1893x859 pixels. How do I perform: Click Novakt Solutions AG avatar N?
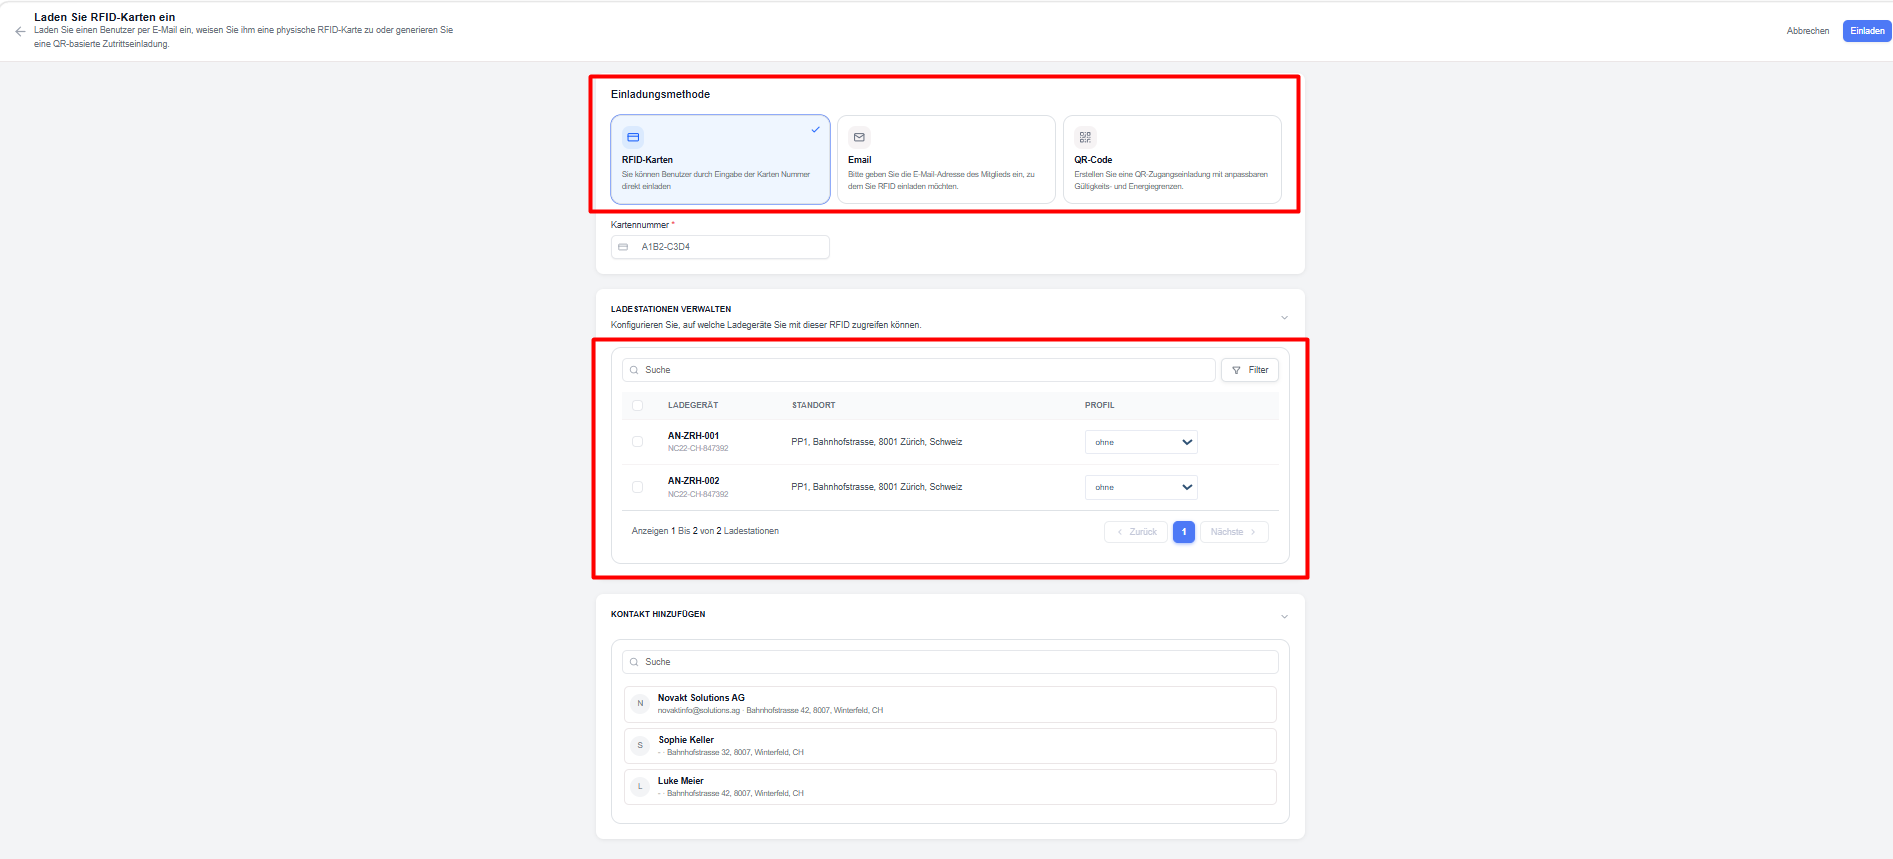(640, 704)
